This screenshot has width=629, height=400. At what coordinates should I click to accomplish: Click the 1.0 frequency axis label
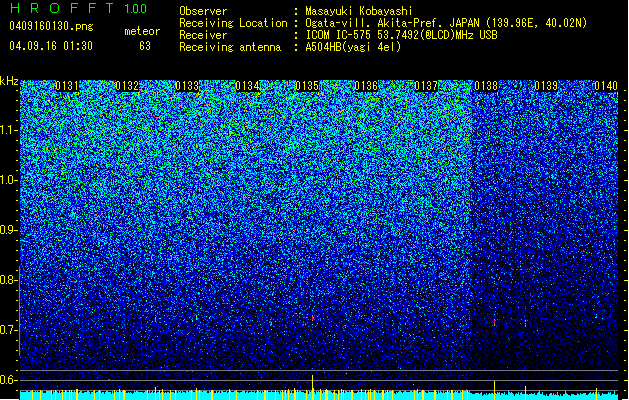pos(9,180)
